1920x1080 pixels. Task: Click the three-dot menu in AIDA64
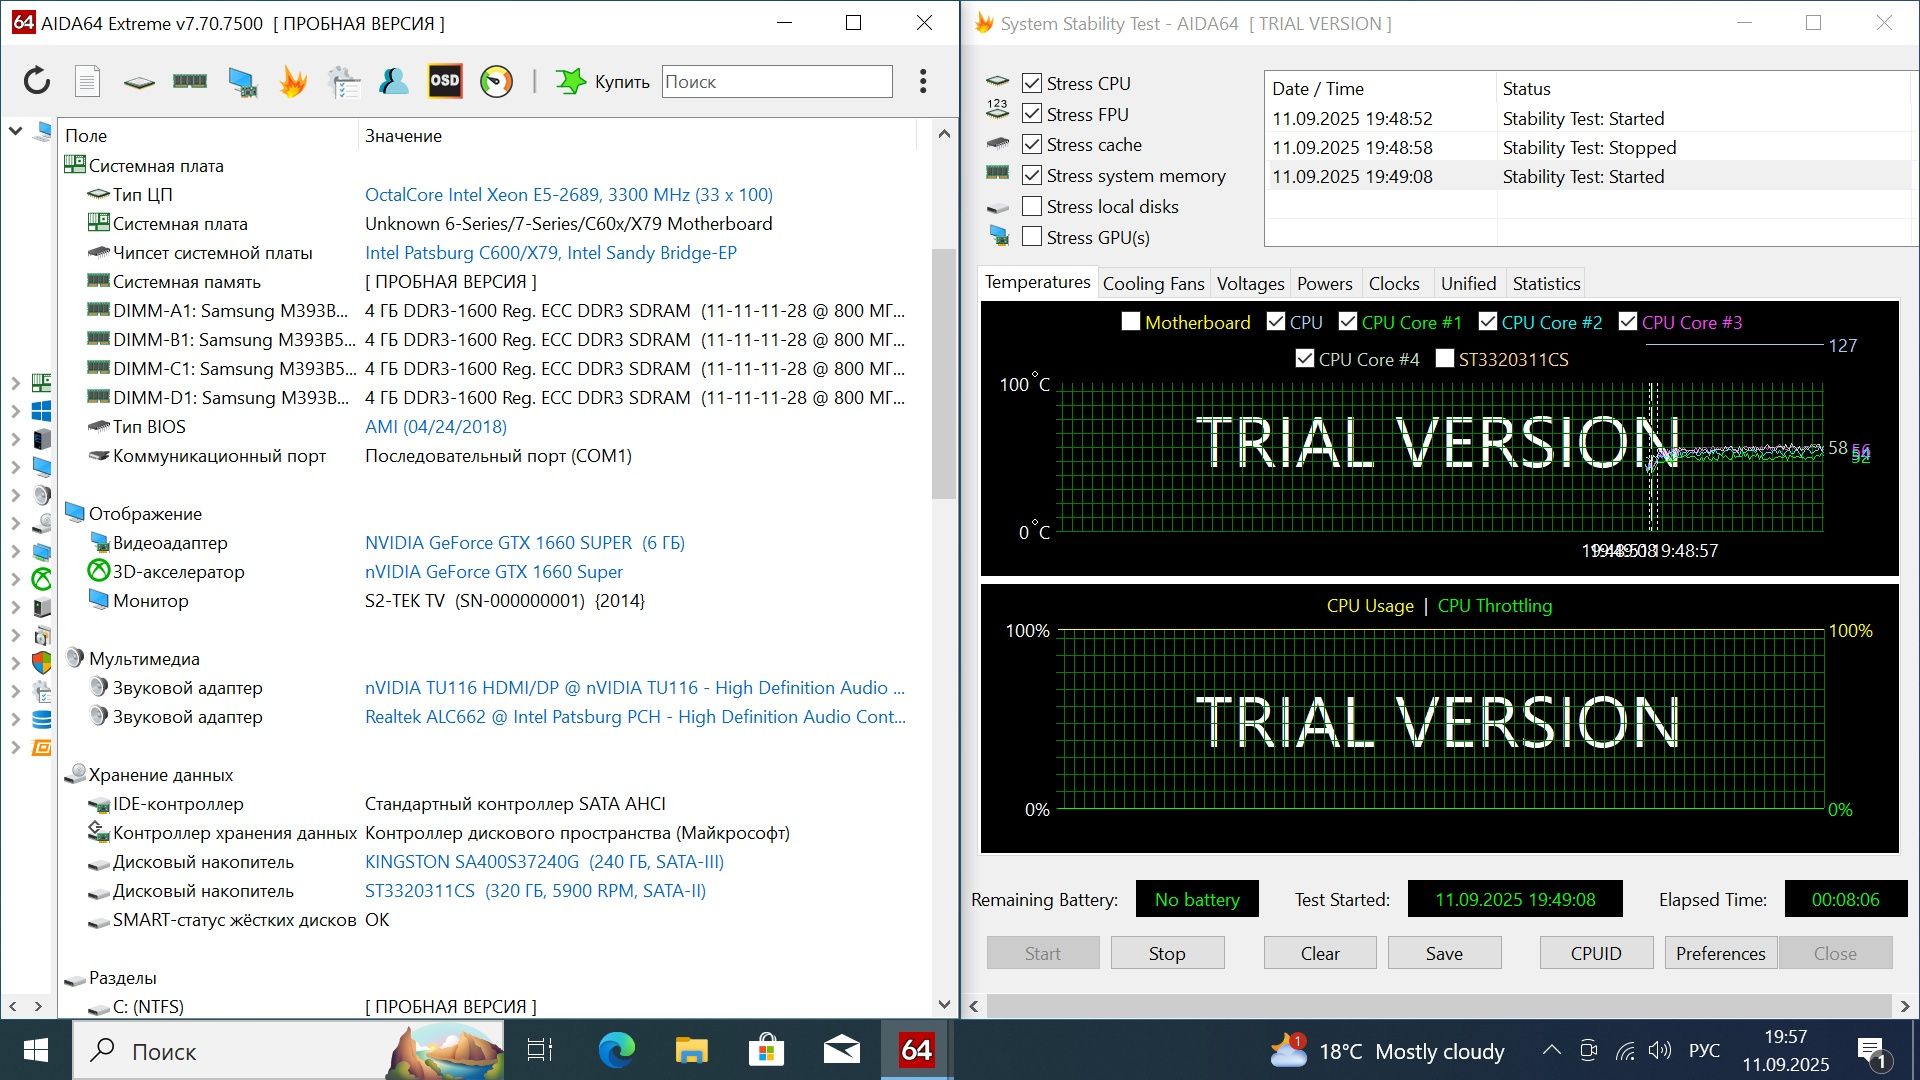pos(923,81)
